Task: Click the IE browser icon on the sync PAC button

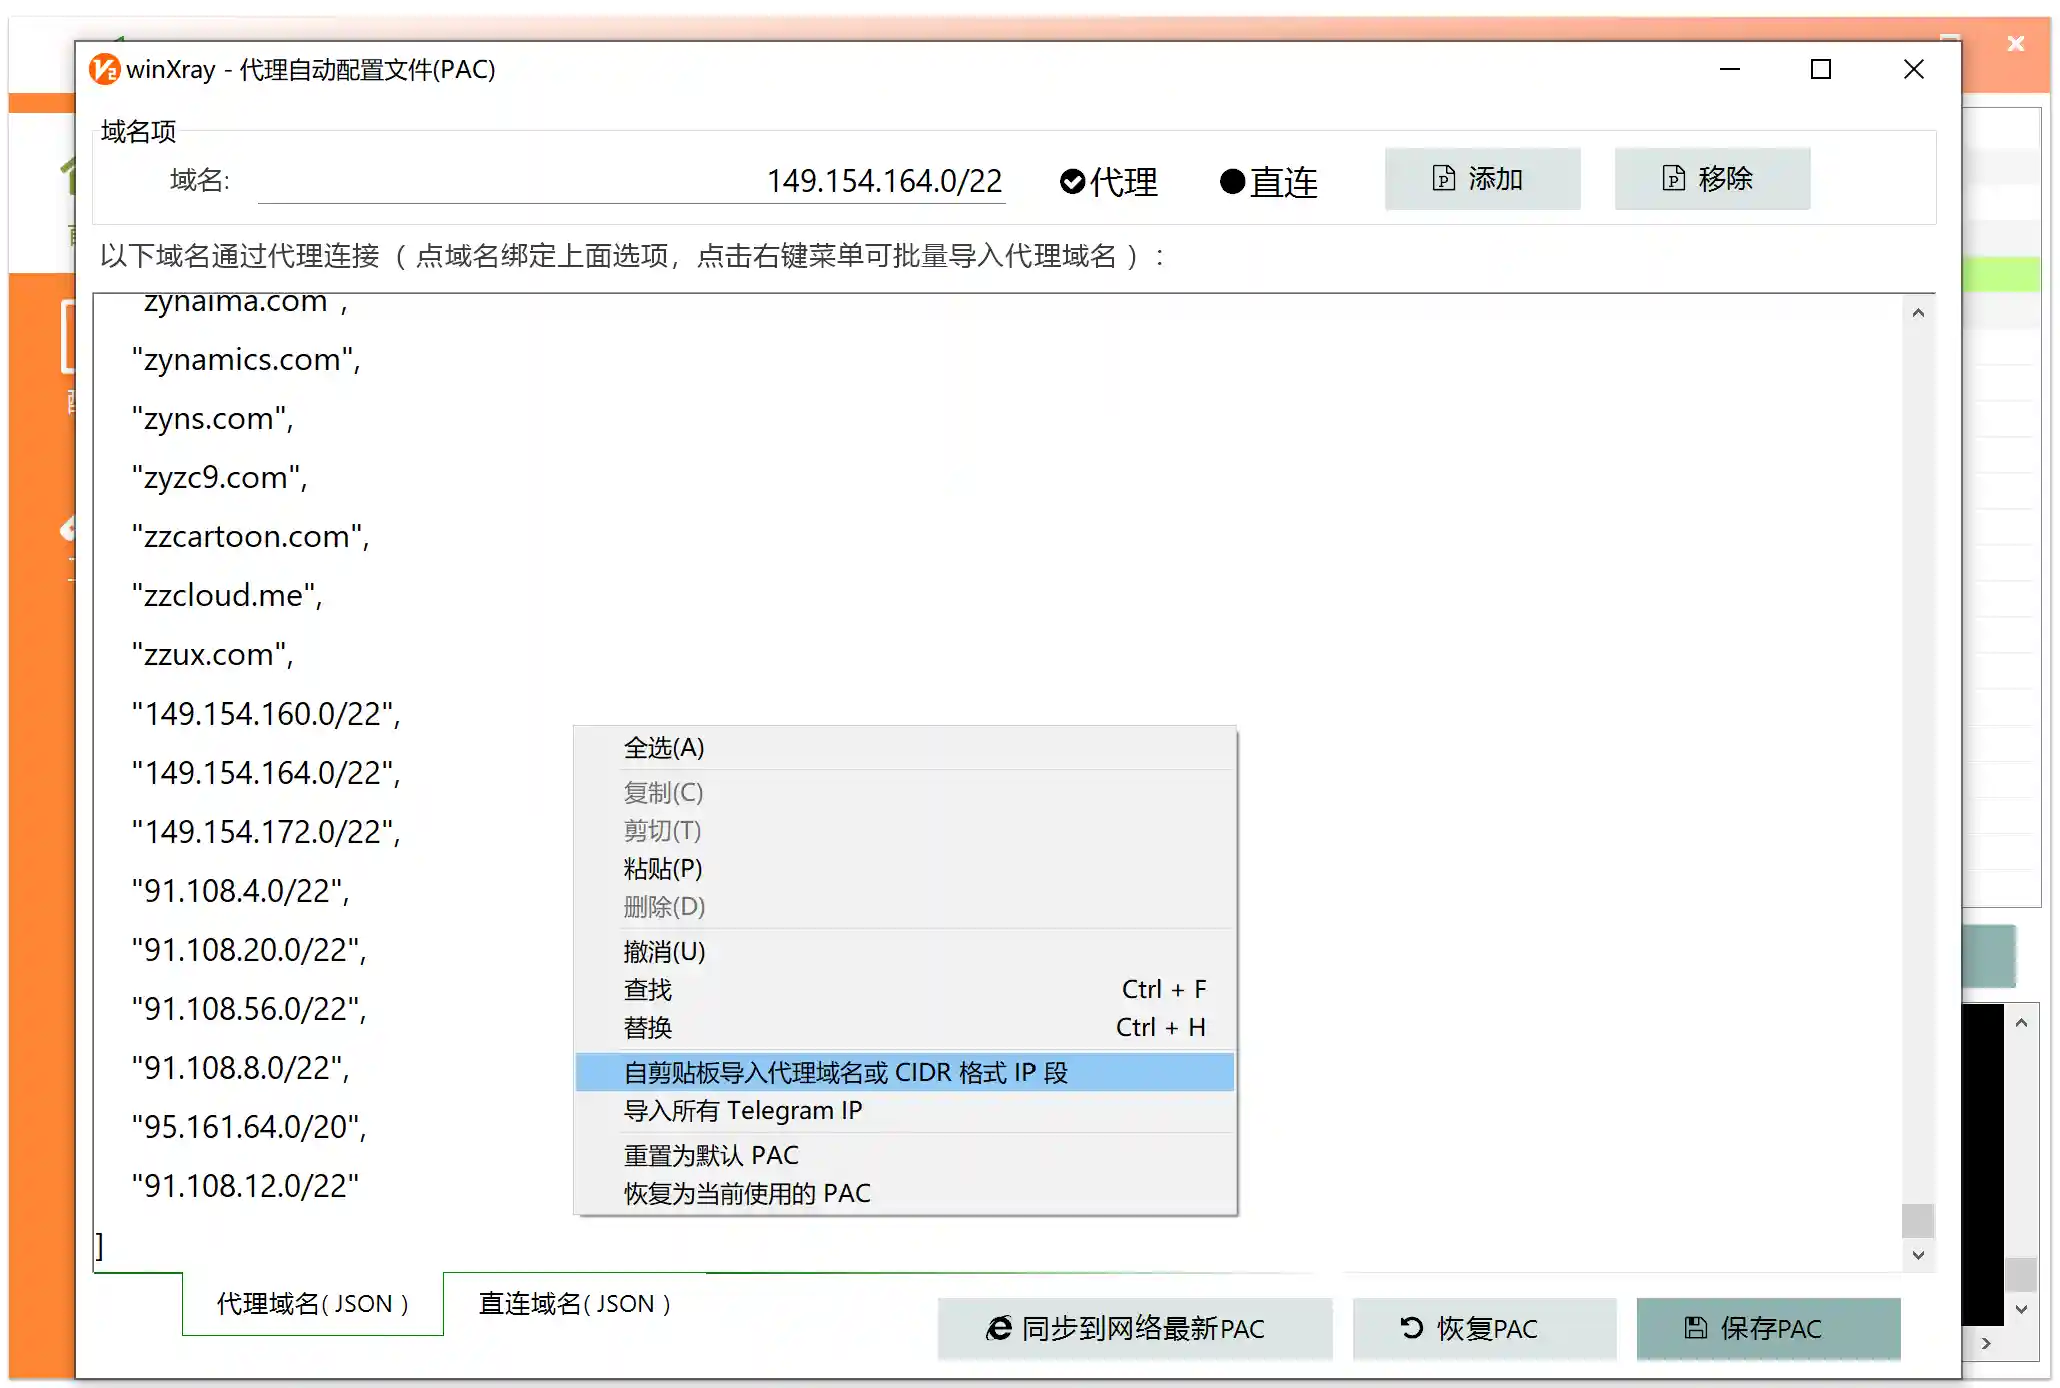Action: 996,1328
